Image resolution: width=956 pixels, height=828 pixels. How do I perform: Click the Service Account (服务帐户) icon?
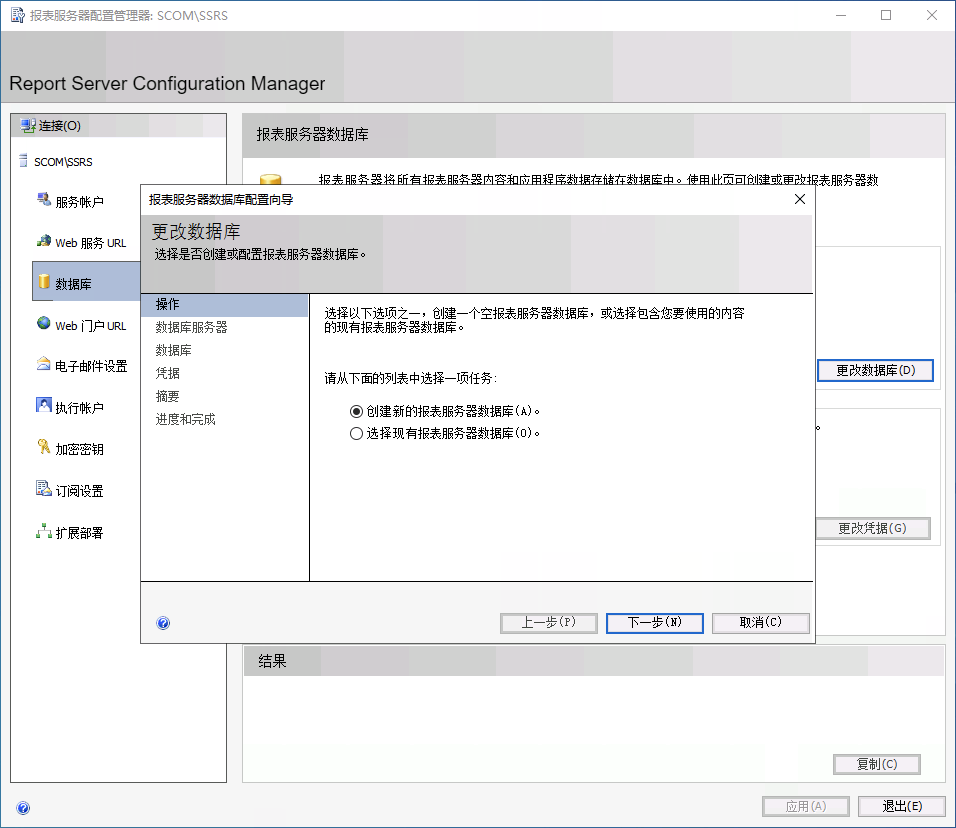coord(43,200)
